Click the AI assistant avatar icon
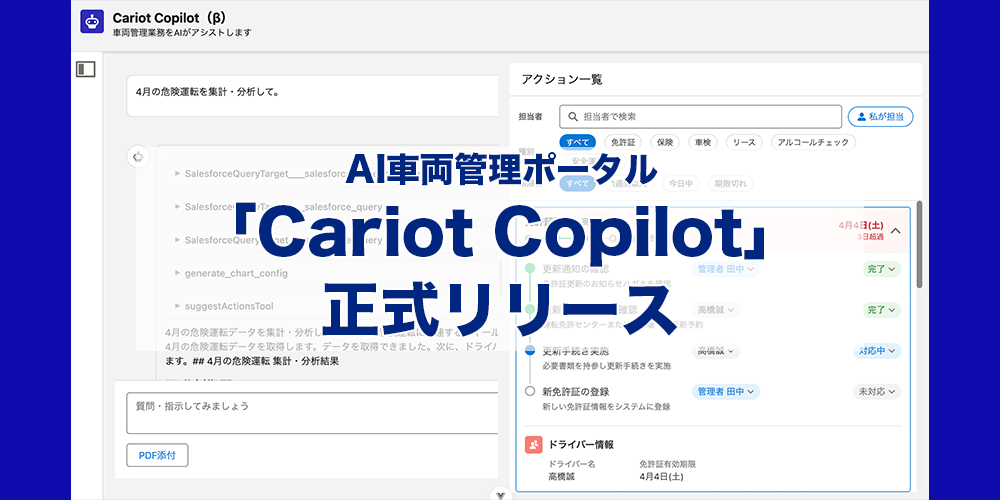Viewport: 1000px width, 500px height. tap(138, 156)
